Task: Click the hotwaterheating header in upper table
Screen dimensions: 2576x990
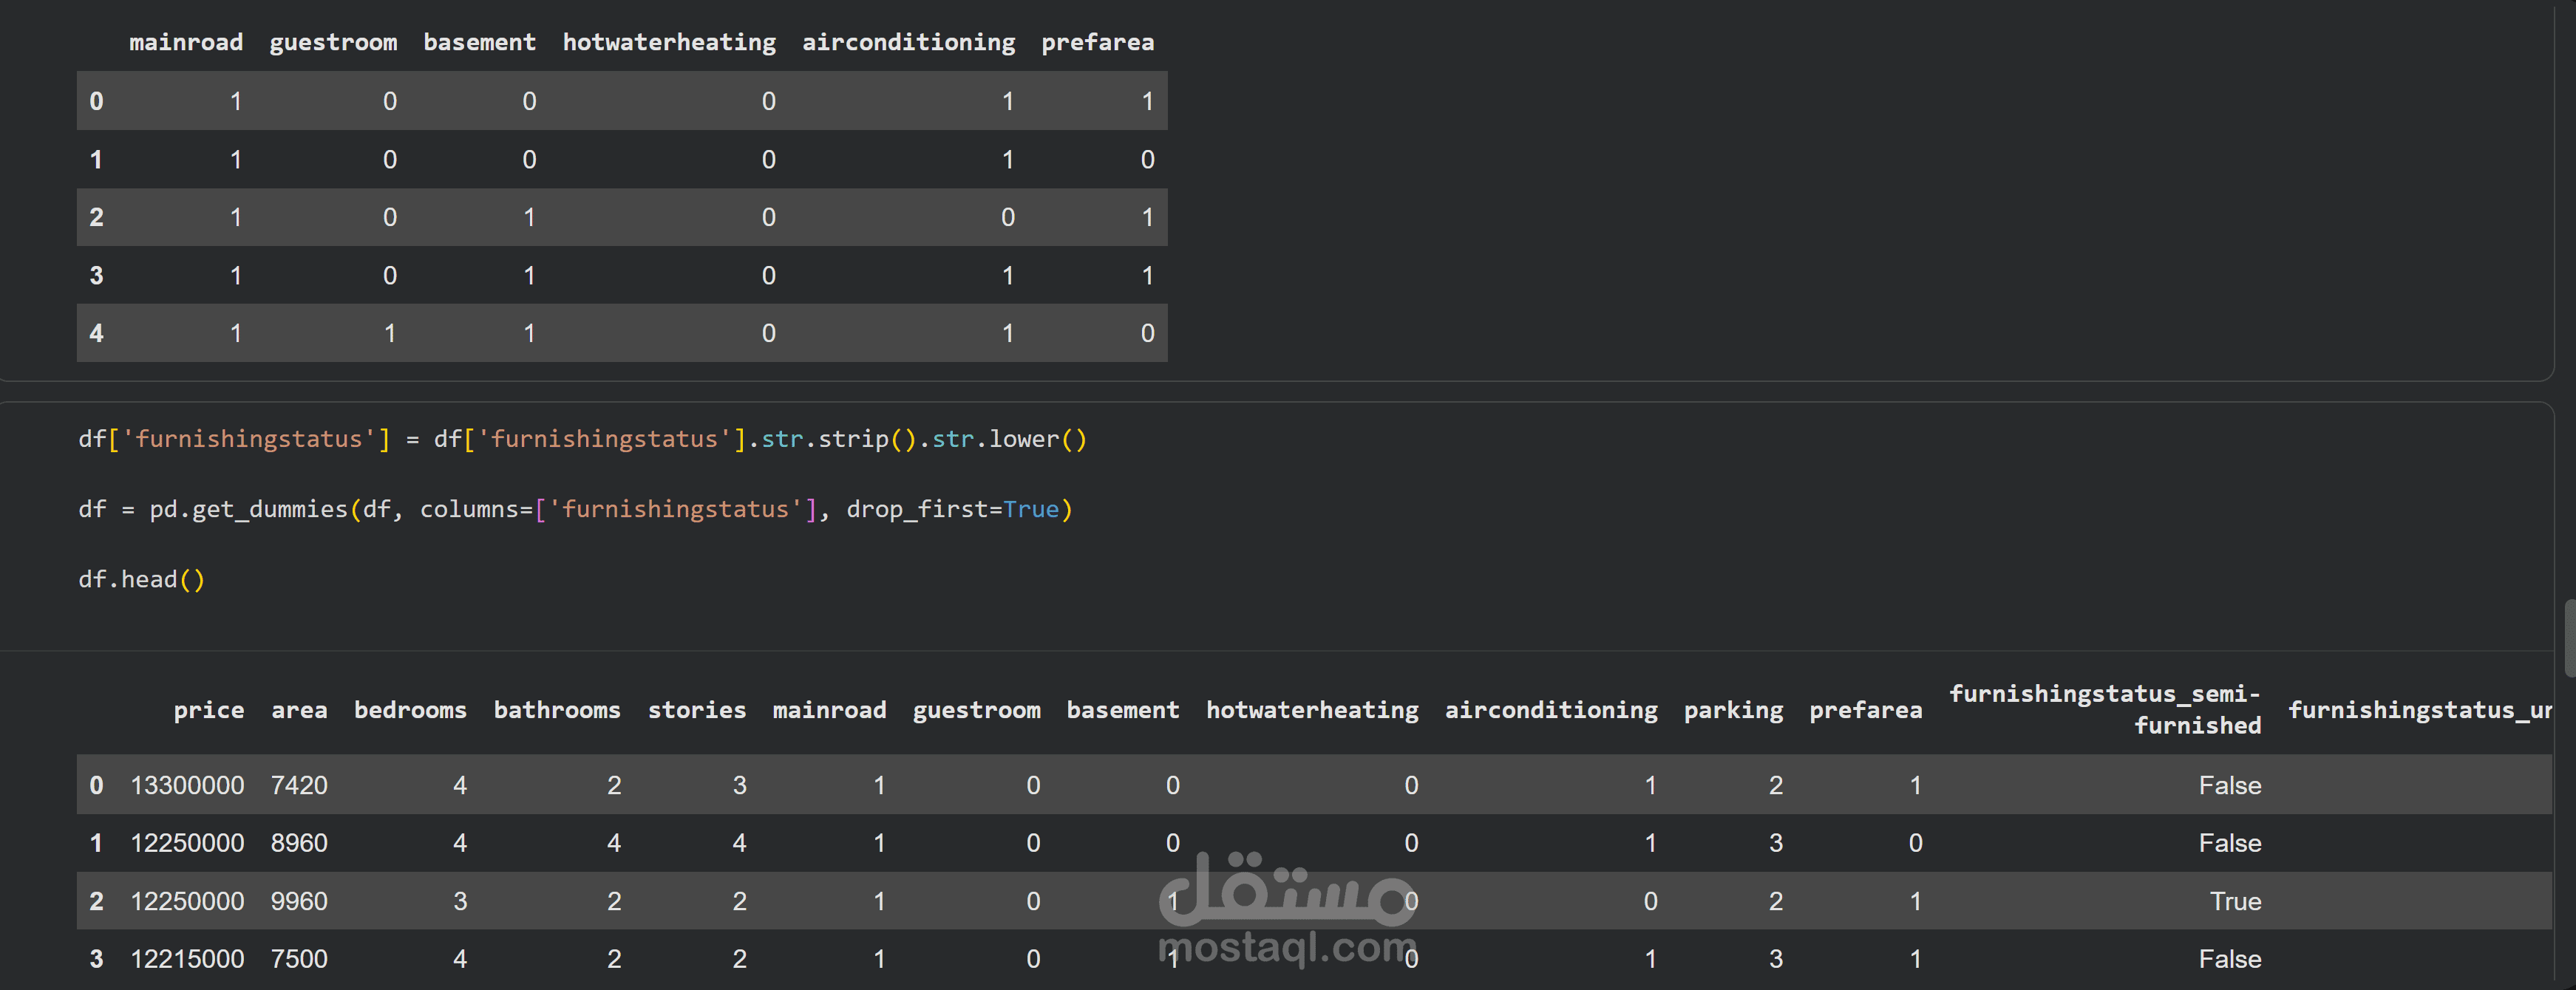Action: 669,42
